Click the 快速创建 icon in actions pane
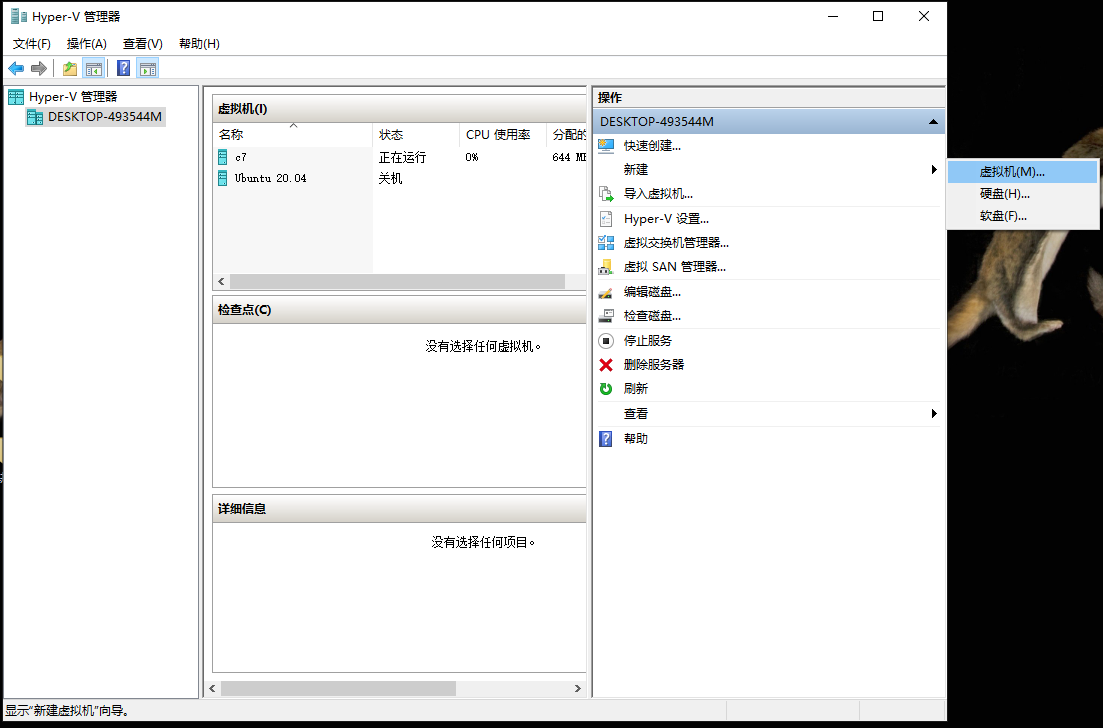This screenshot has height=728, width=1103. click(x=606, y=146)
